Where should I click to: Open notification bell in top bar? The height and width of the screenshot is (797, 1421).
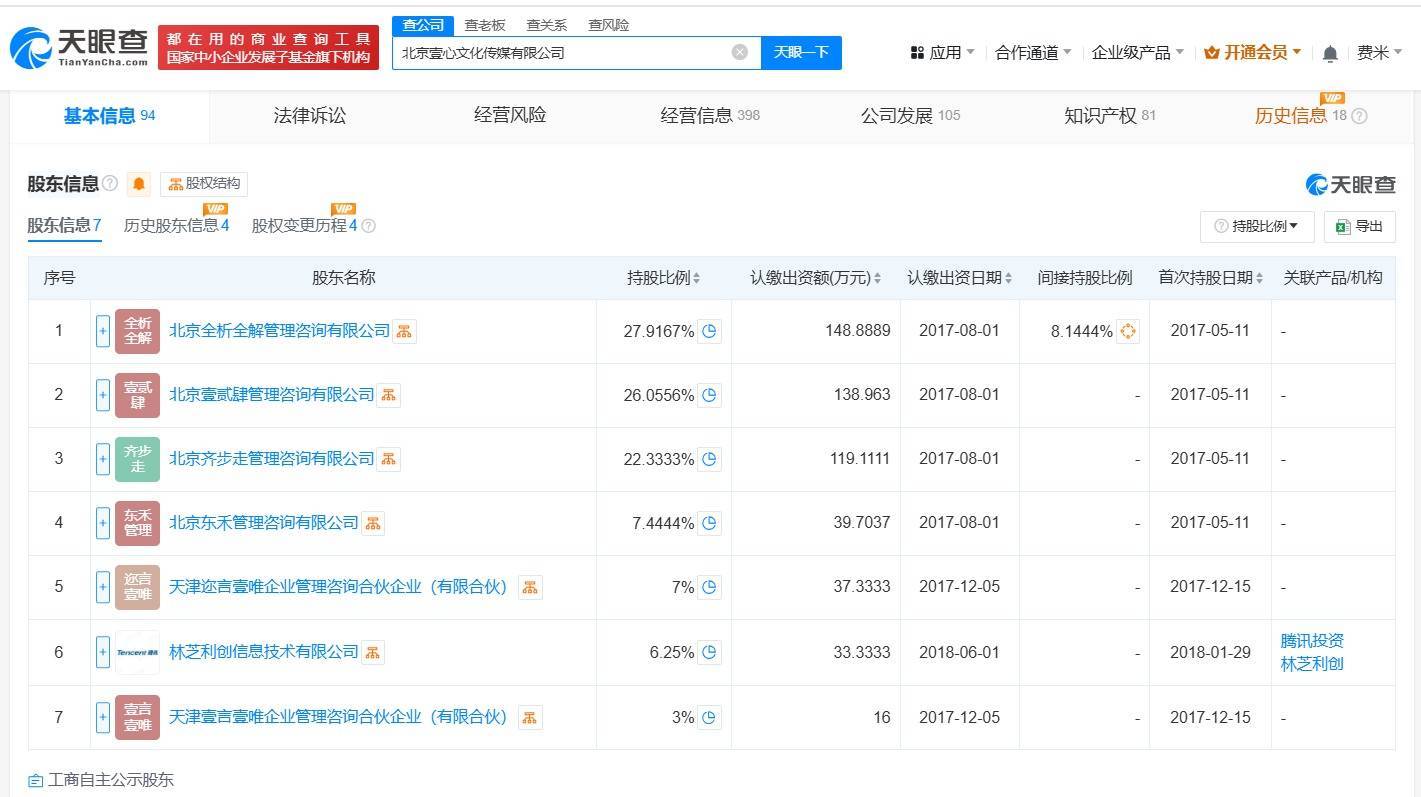[x=1330, y=53]
